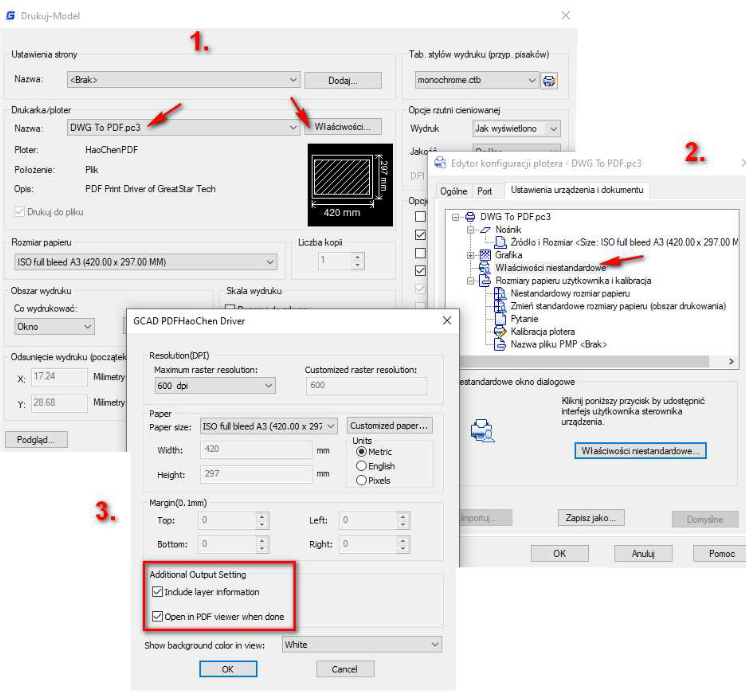Click the Nazwa pliku PMP file icon
746x692 pixels.
pos(500,344)
